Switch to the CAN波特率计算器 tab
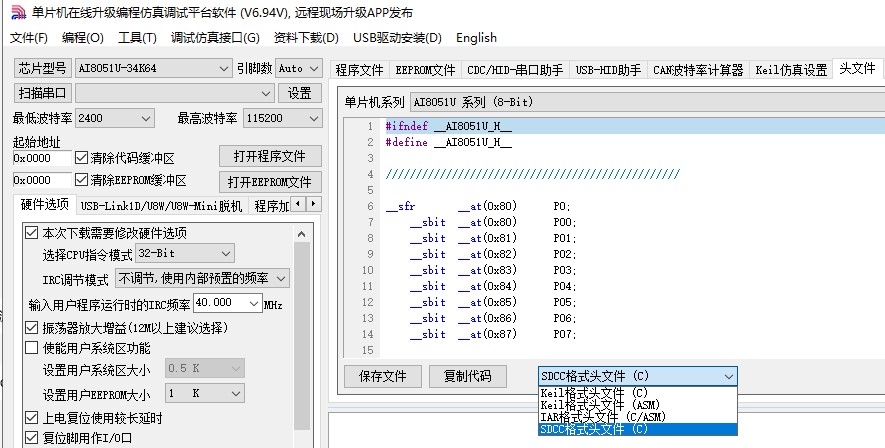The width and height of the screenshot is (885, 448). (x=698, y=70)
